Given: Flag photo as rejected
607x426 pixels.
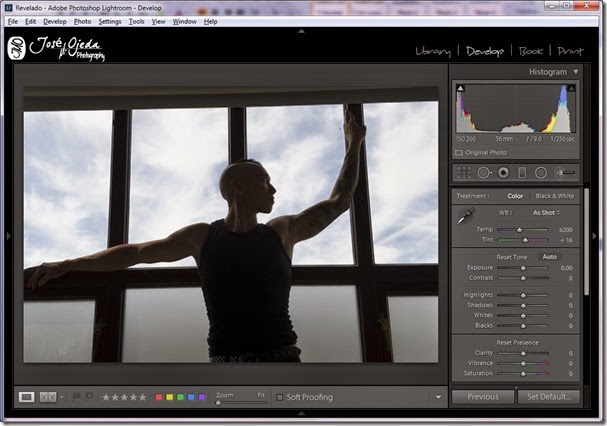Looking at the screenshot, I should (x=89, y=397).
